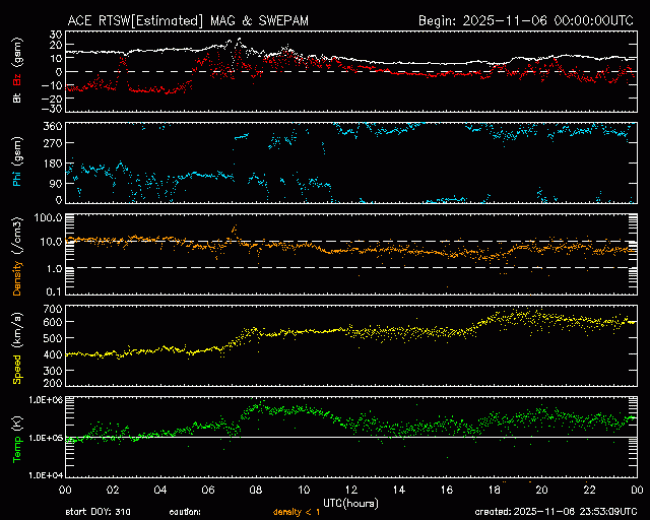Click the 'start DOY: 310' text
This screenshot has height=520, width=650.
click(98, 512)
